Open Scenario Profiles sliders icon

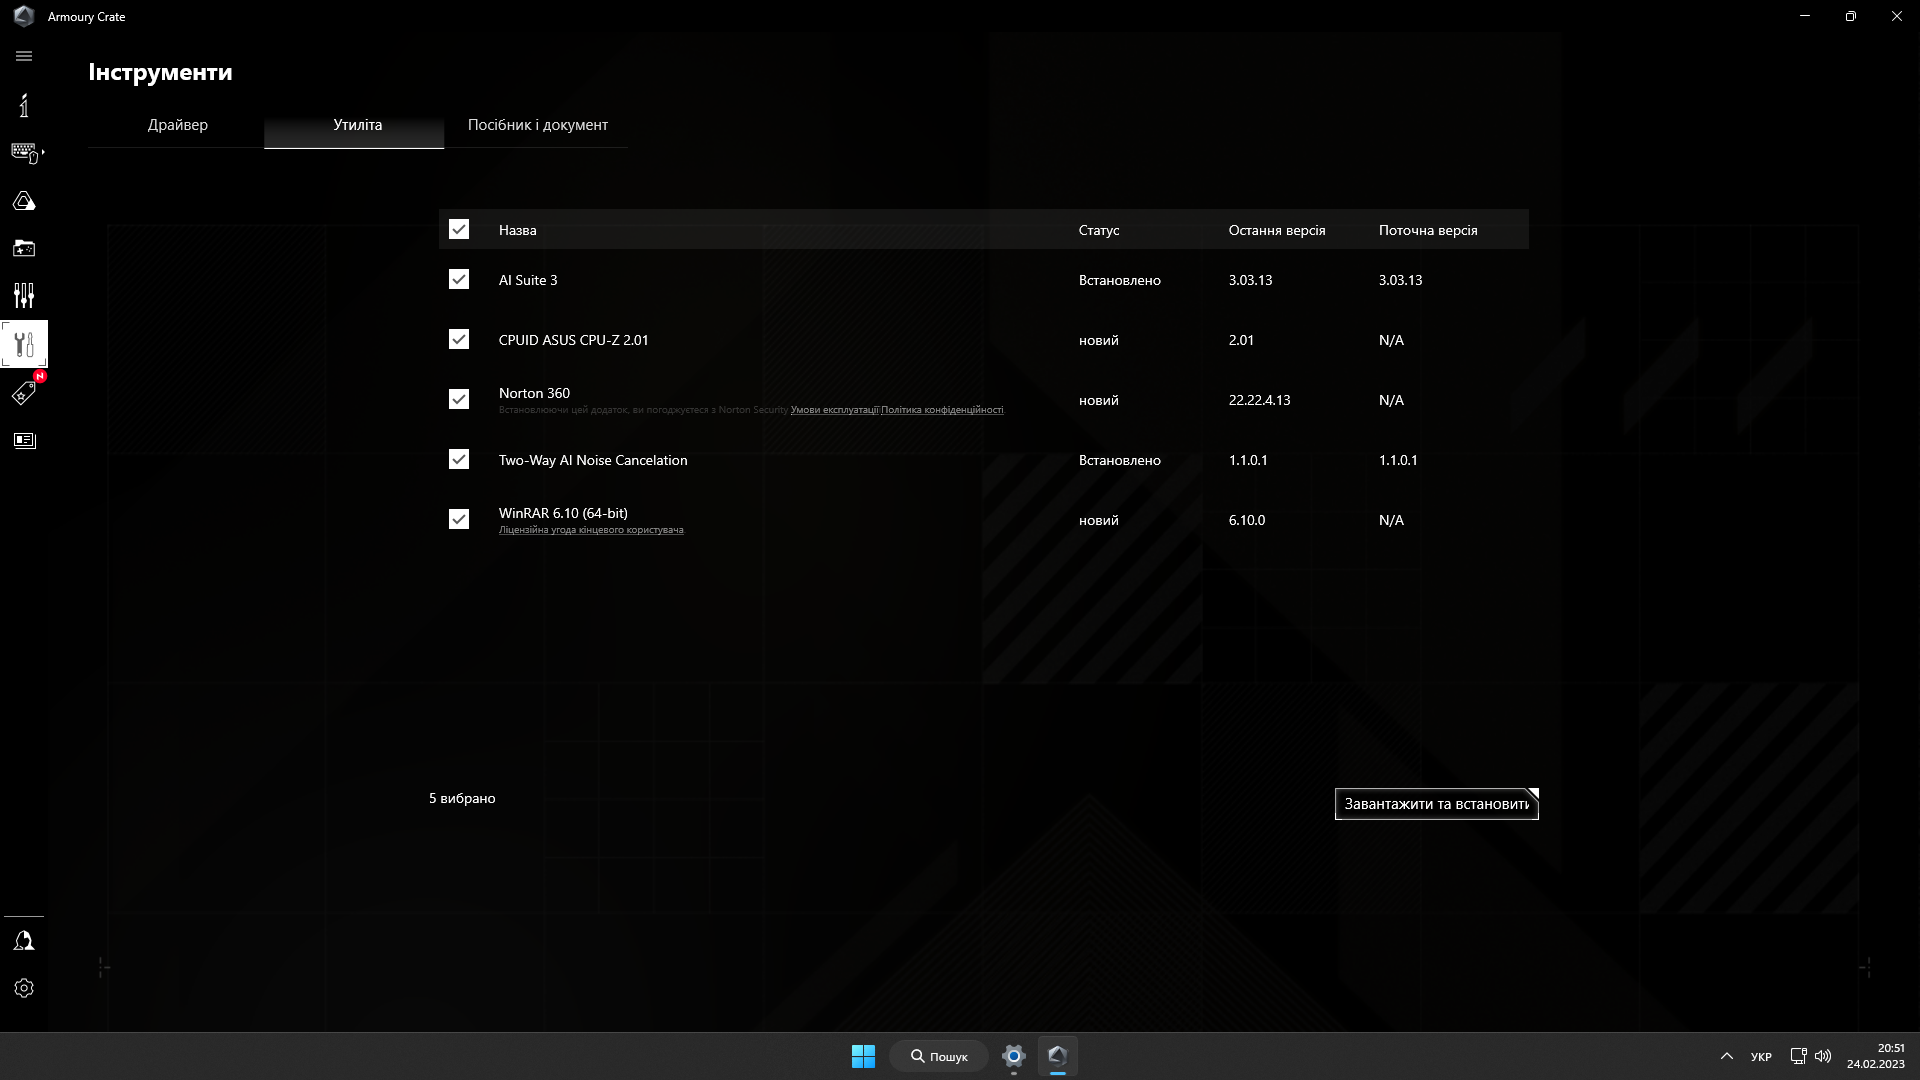point(24,295)
